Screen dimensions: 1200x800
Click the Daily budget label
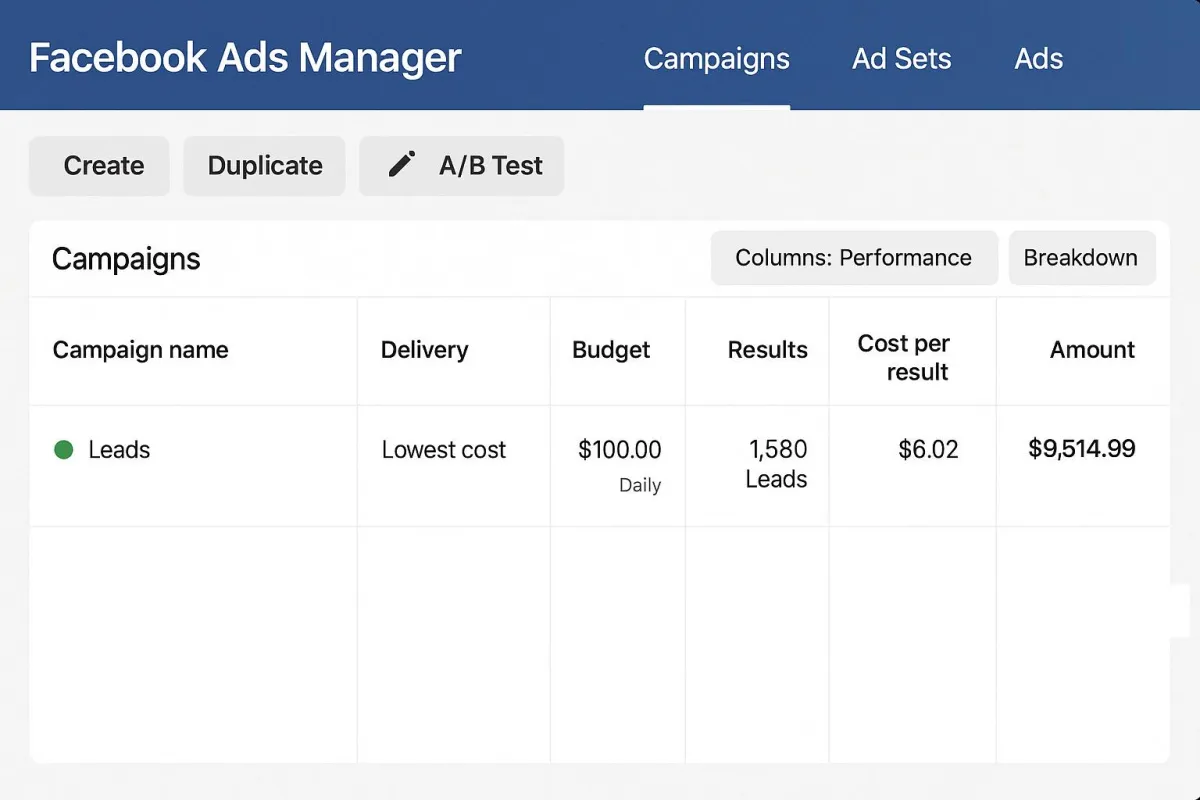pos(640,485)
